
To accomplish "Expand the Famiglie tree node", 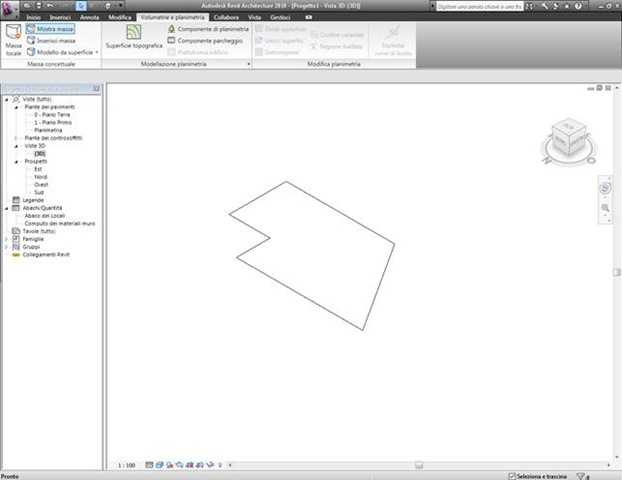I will pyautogui.click(x=6, y=239).
